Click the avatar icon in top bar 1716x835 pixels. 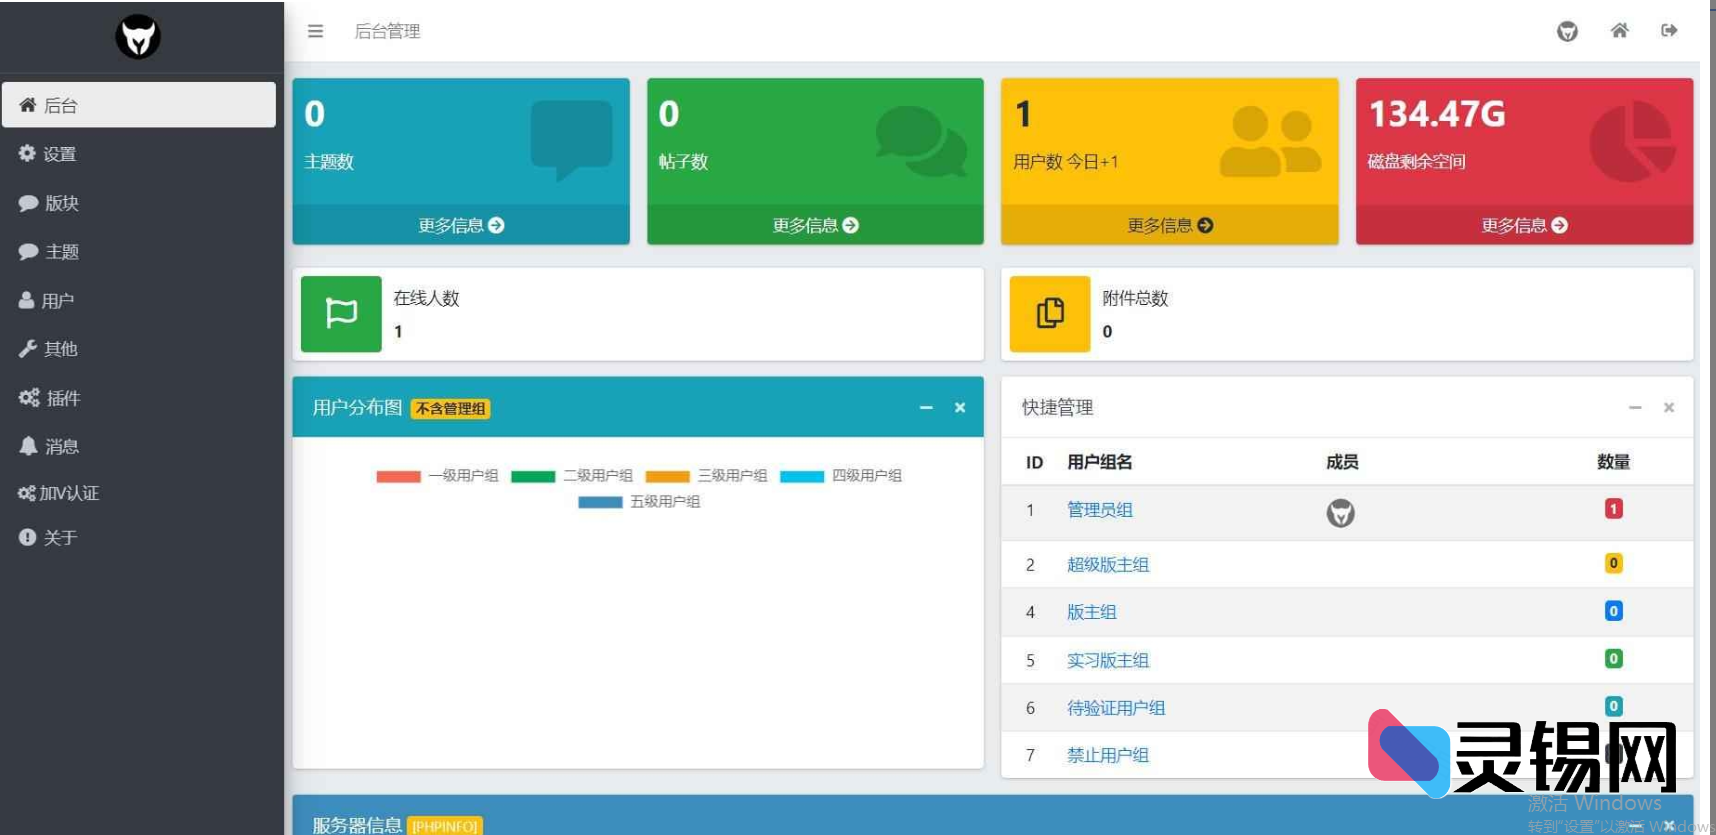[x=1567, y=31]
